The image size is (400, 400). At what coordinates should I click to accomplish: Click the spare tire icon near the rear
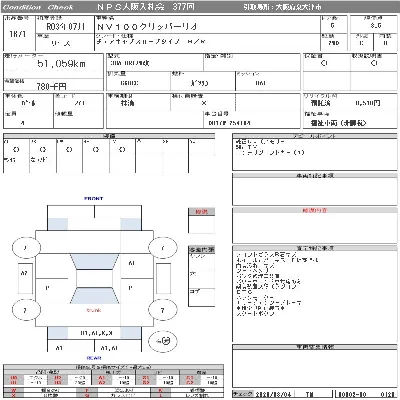(163, 341)
